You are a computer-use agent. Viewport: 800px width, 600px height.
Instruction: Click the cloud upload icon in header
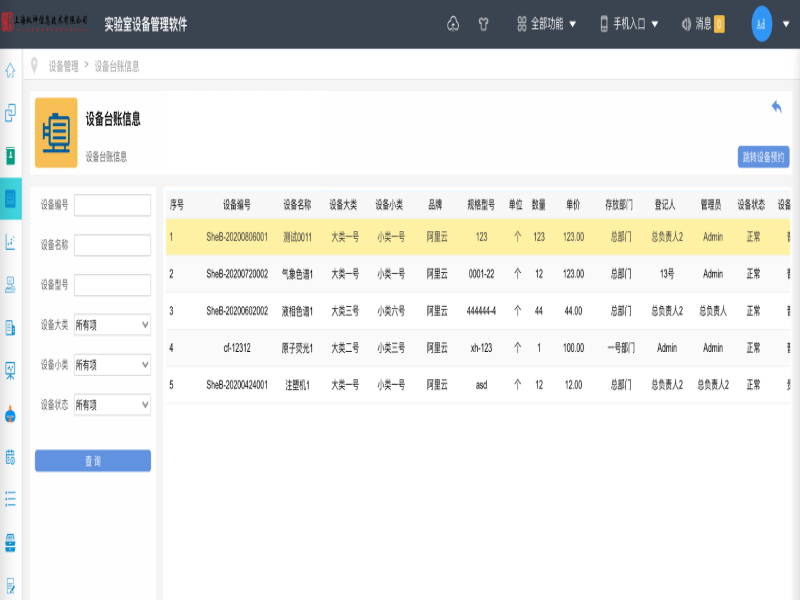point(452,24)
